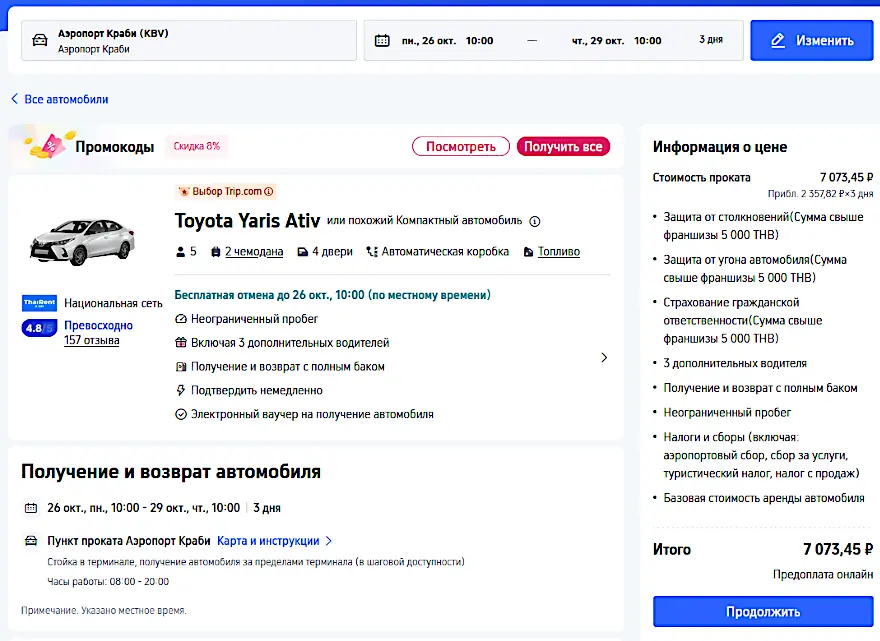Click the back chevron next to Все автомобили

pyautogui.click(x=15, y=99)
